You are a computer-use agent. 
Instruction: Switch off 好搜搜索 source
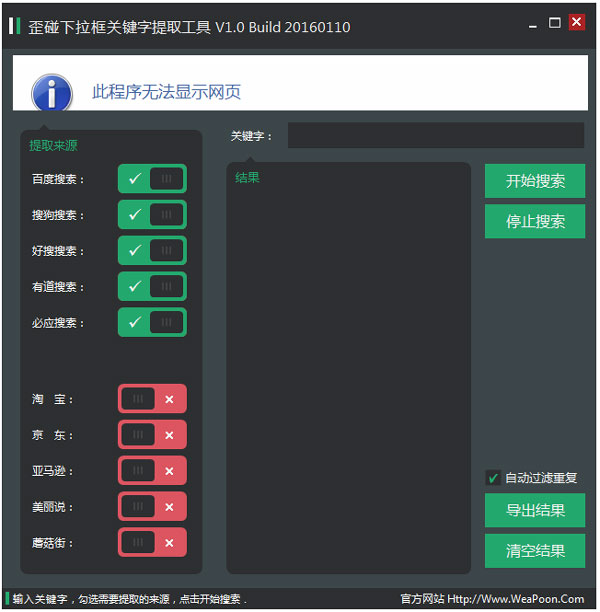pyautogui.click(x=152, y=251)
